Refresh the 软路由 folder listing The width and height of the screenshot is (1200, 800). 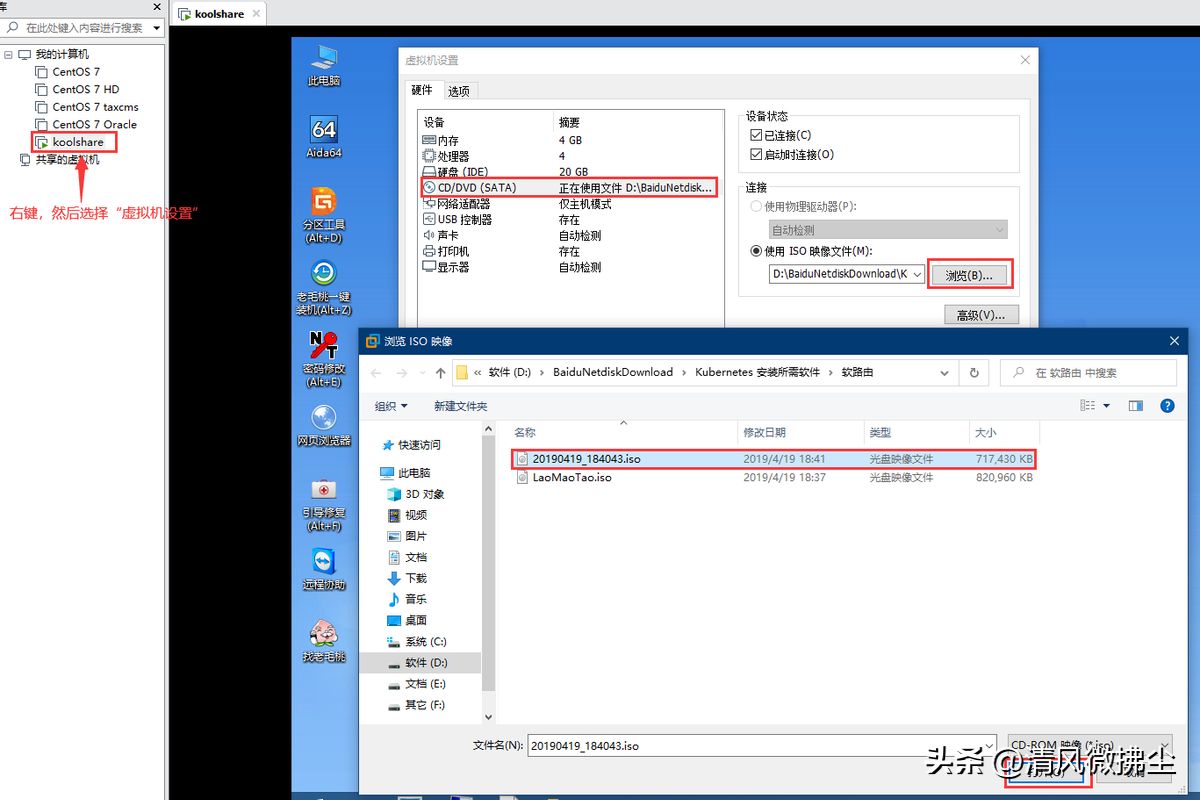(x=973, y=373)
